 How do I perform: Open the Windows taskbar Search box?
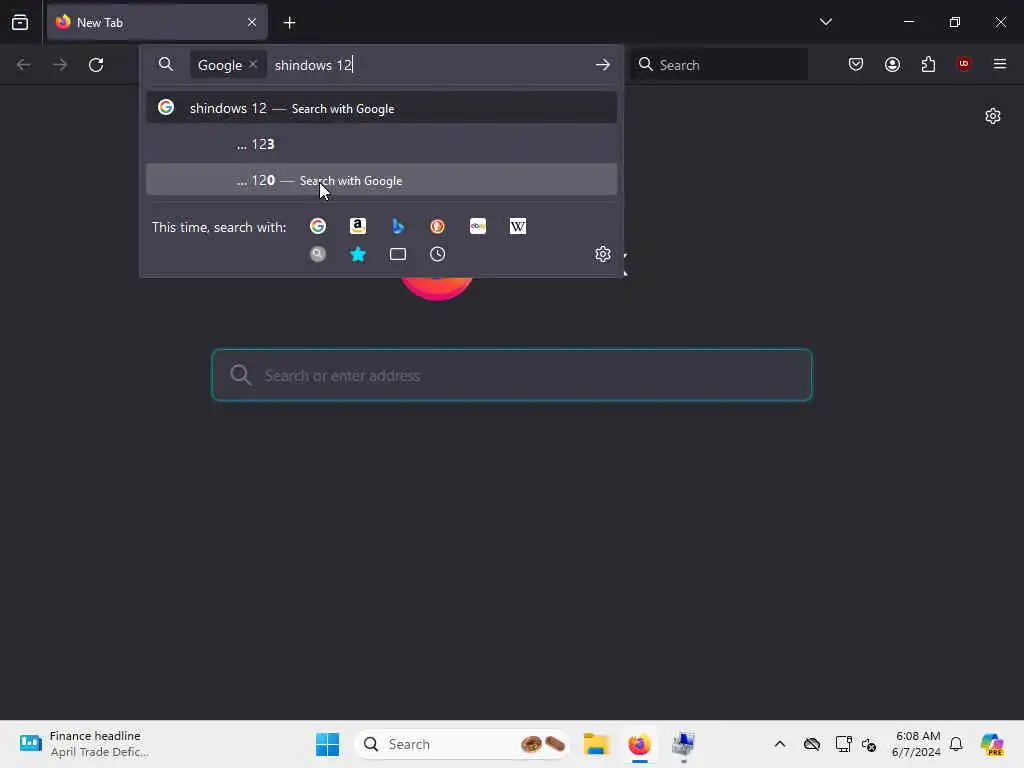tap(462, 744)
